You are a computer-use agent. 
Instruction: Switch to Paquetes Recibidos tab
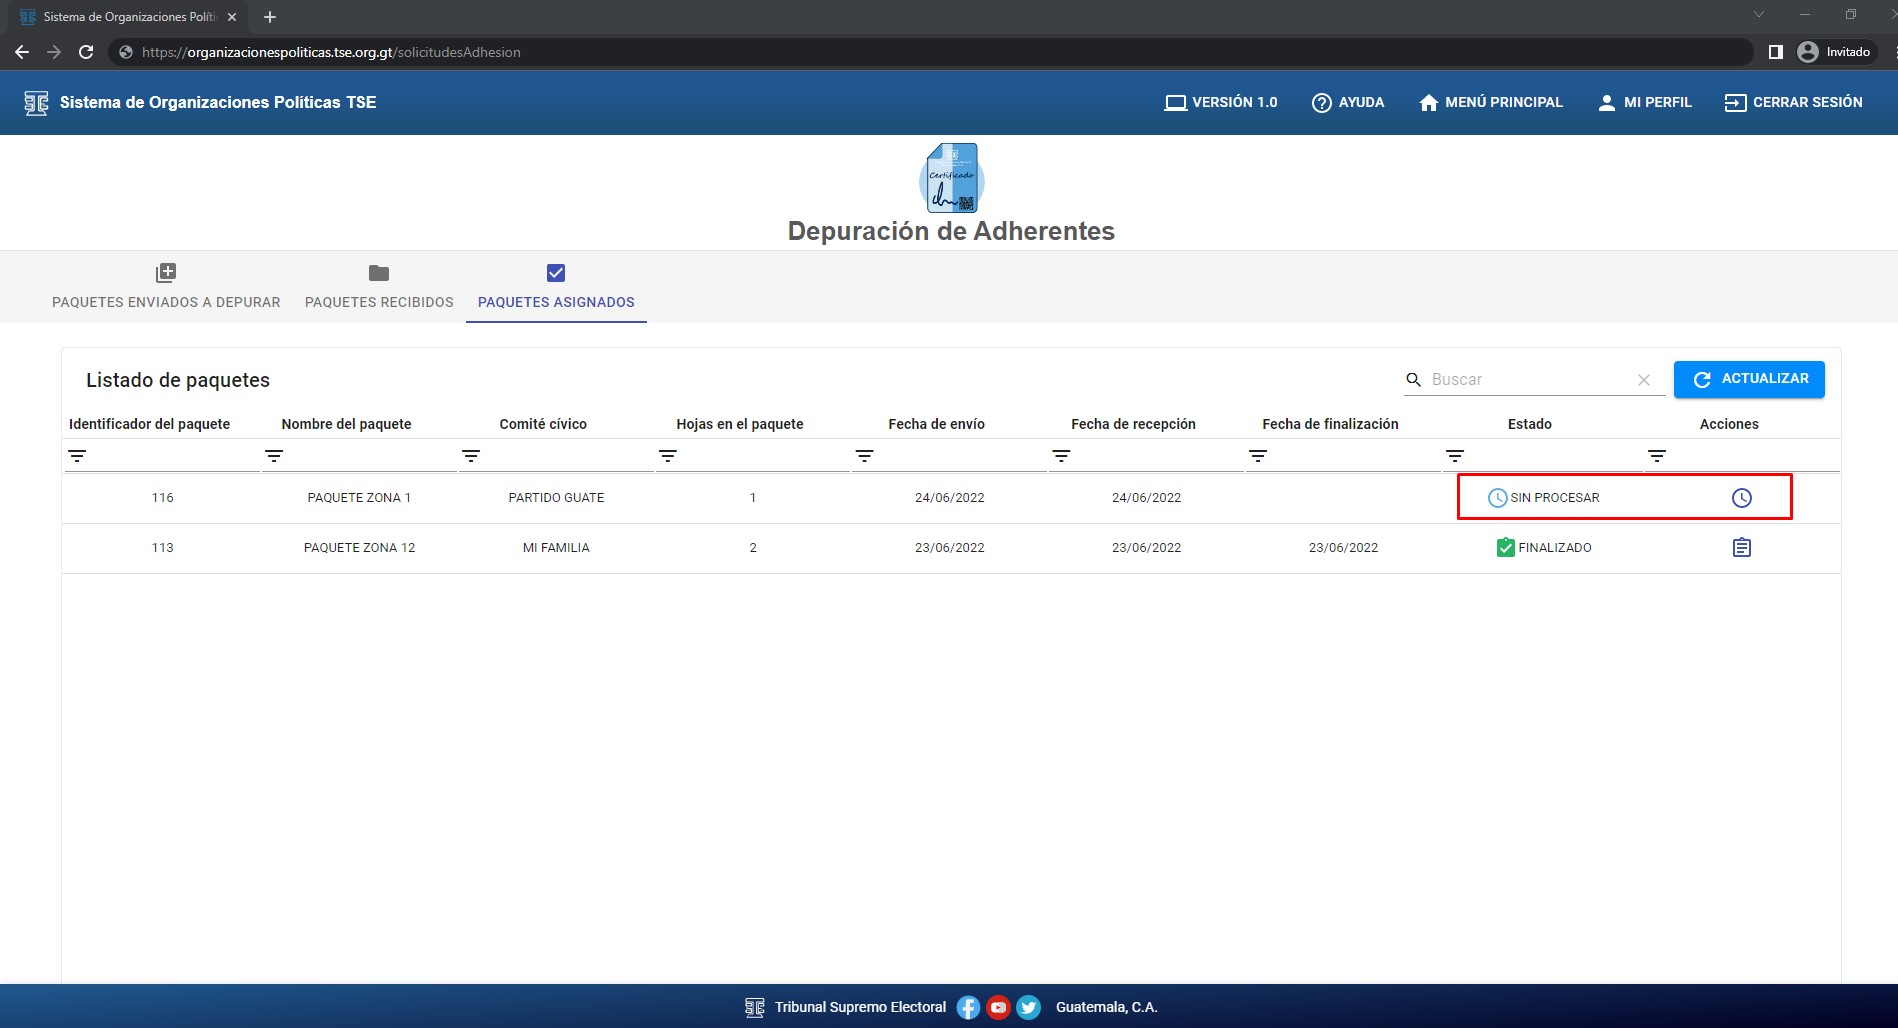click(379, 287)
